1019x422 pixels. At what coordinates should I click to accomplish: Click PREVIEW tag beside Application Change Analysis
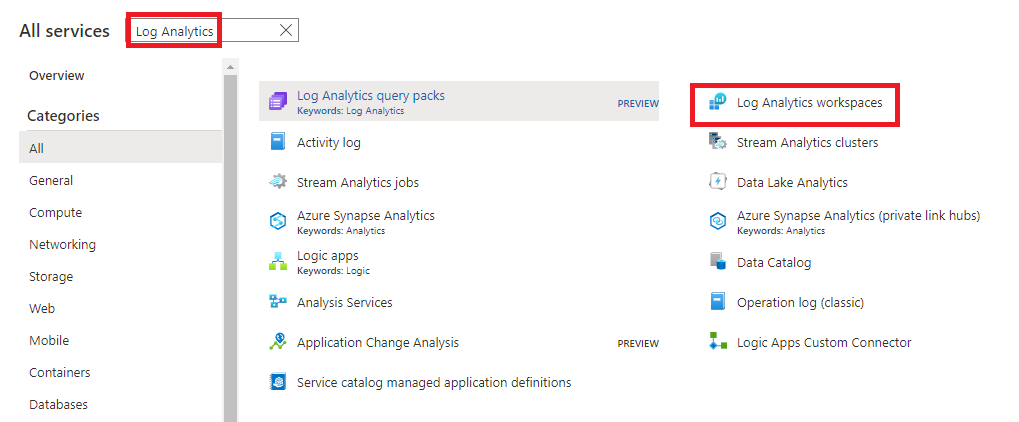coord(638,343)
